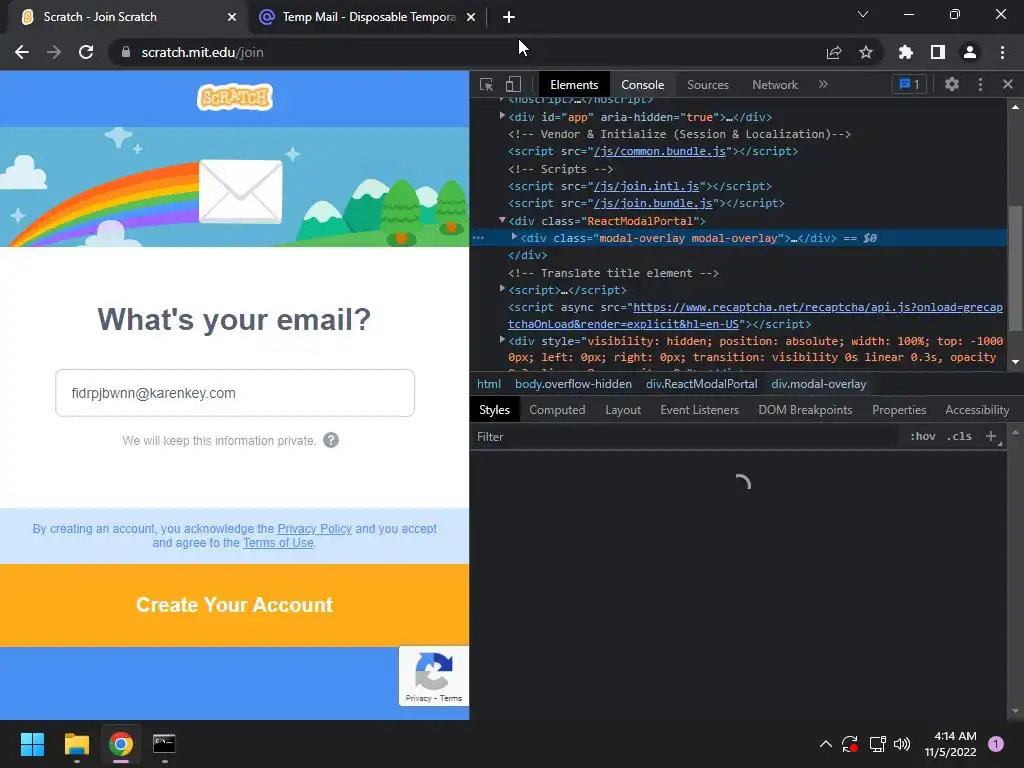This screenshot has height=768, width=1024.
Task: Show more DevTools tabs chevron
Action: (823, 84)
